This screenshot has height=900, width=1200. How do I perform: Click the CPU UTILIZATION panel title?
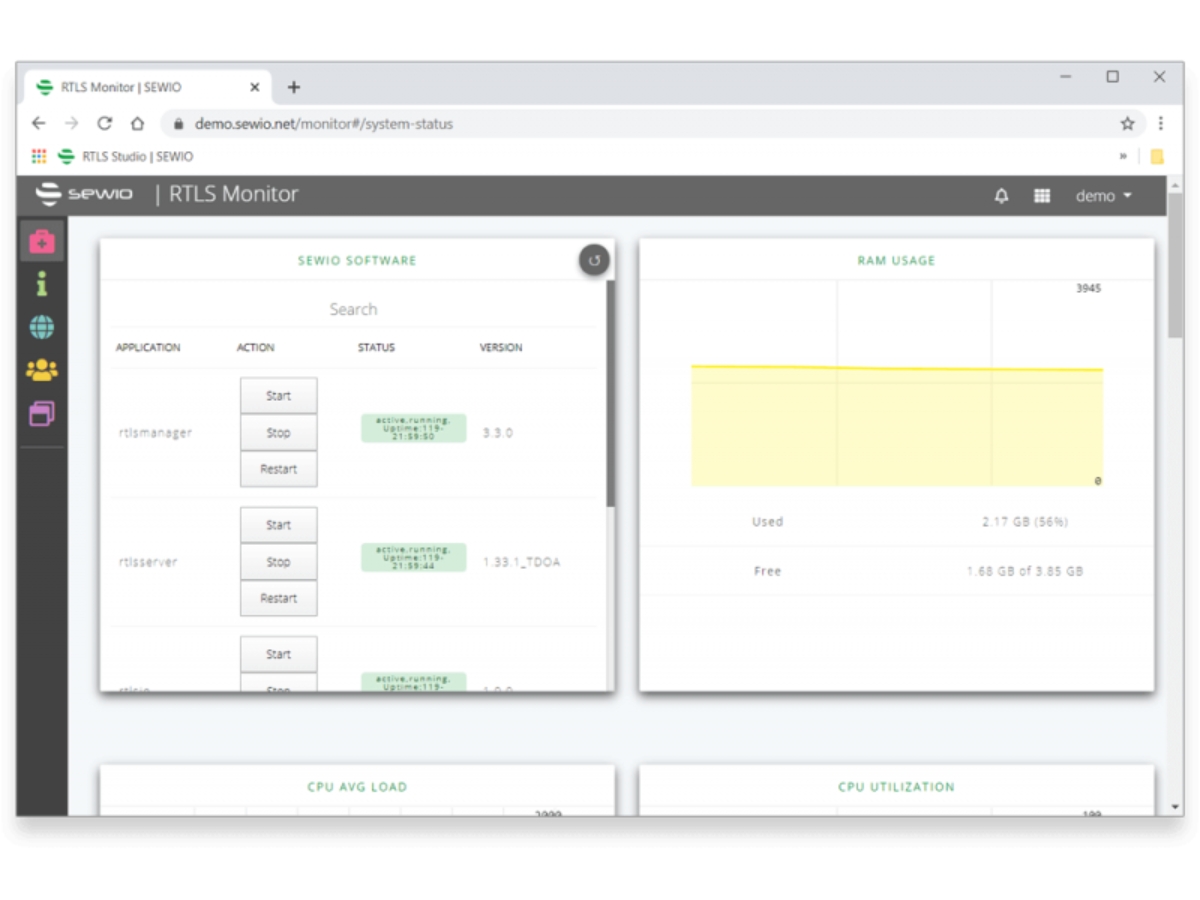click(x=896, y=787)
